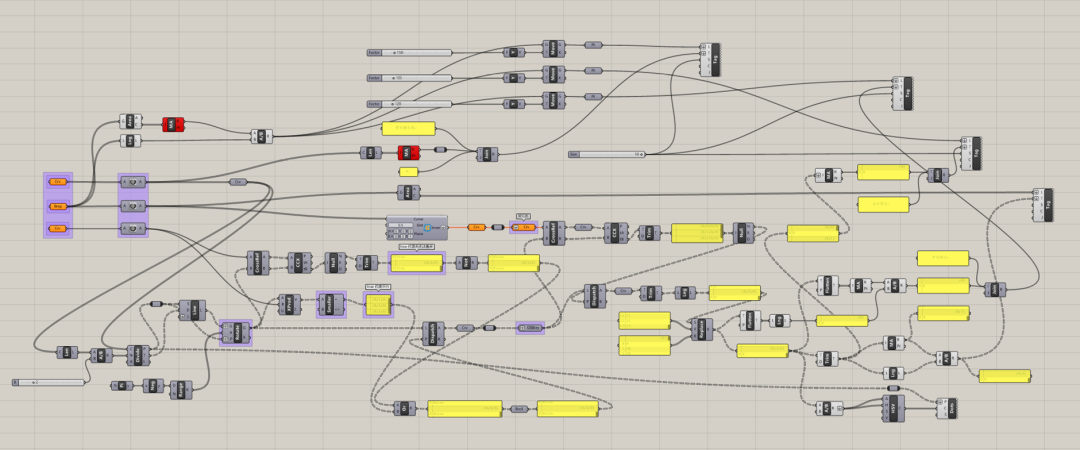
Task: Select the Or gate component at bottom
Action: click(405, 408)
